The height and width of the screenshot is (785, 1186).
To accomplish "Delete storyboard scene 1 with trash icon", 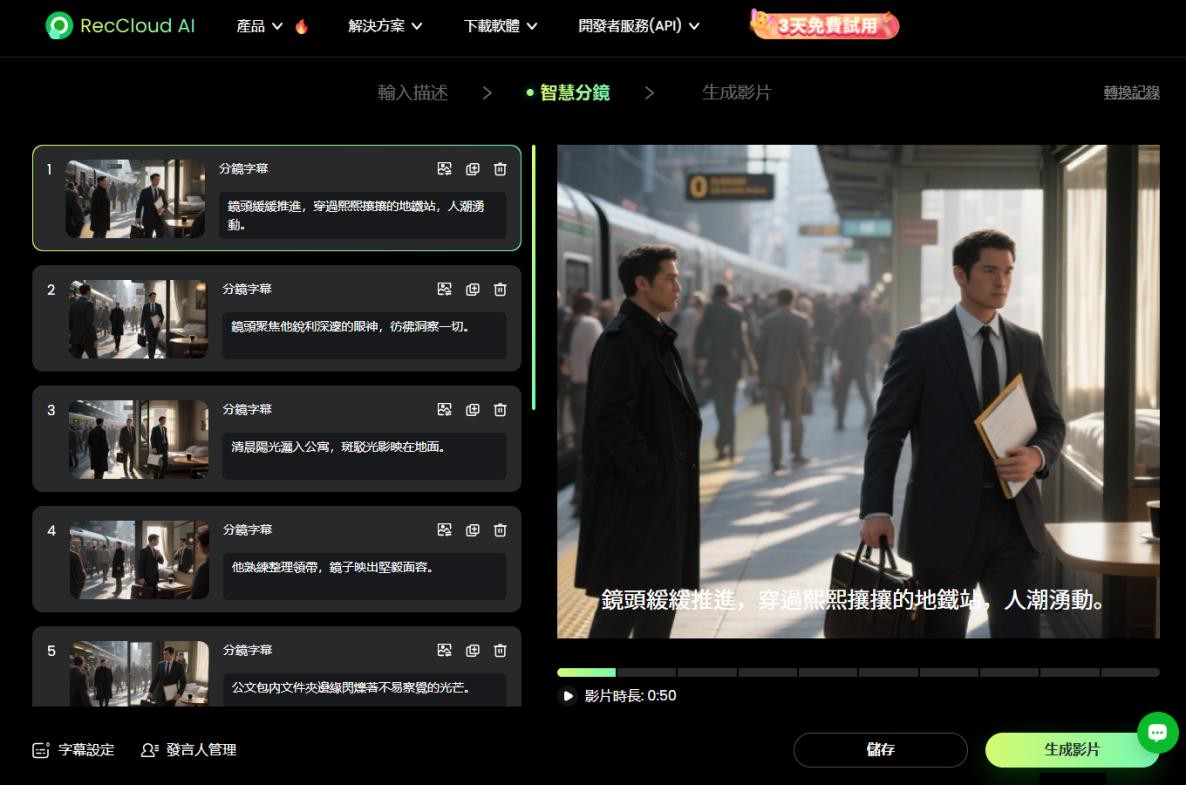I will point(500,169).
